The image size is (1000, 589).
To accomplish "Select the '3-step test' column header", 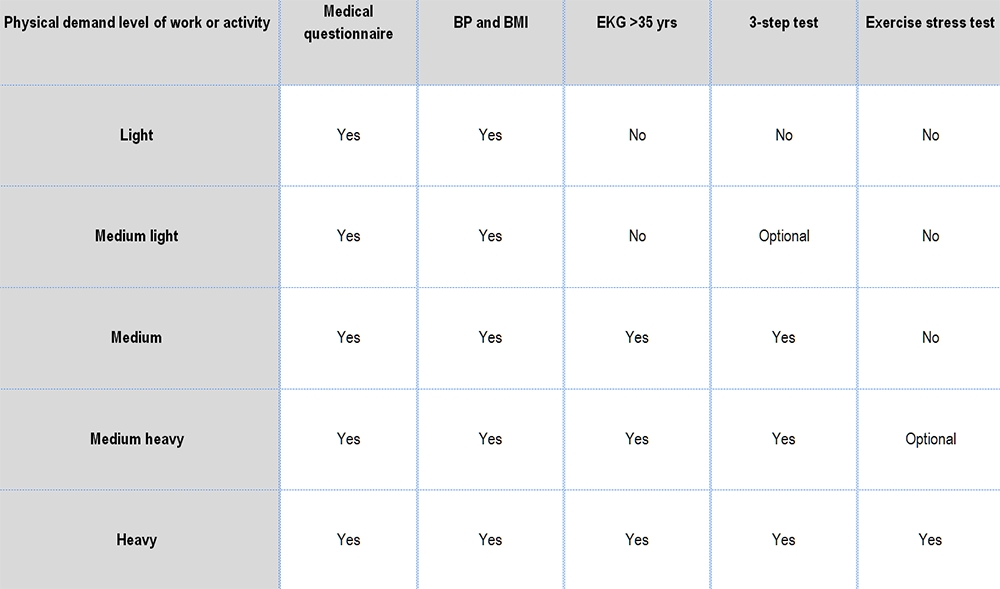I will 784,22.
